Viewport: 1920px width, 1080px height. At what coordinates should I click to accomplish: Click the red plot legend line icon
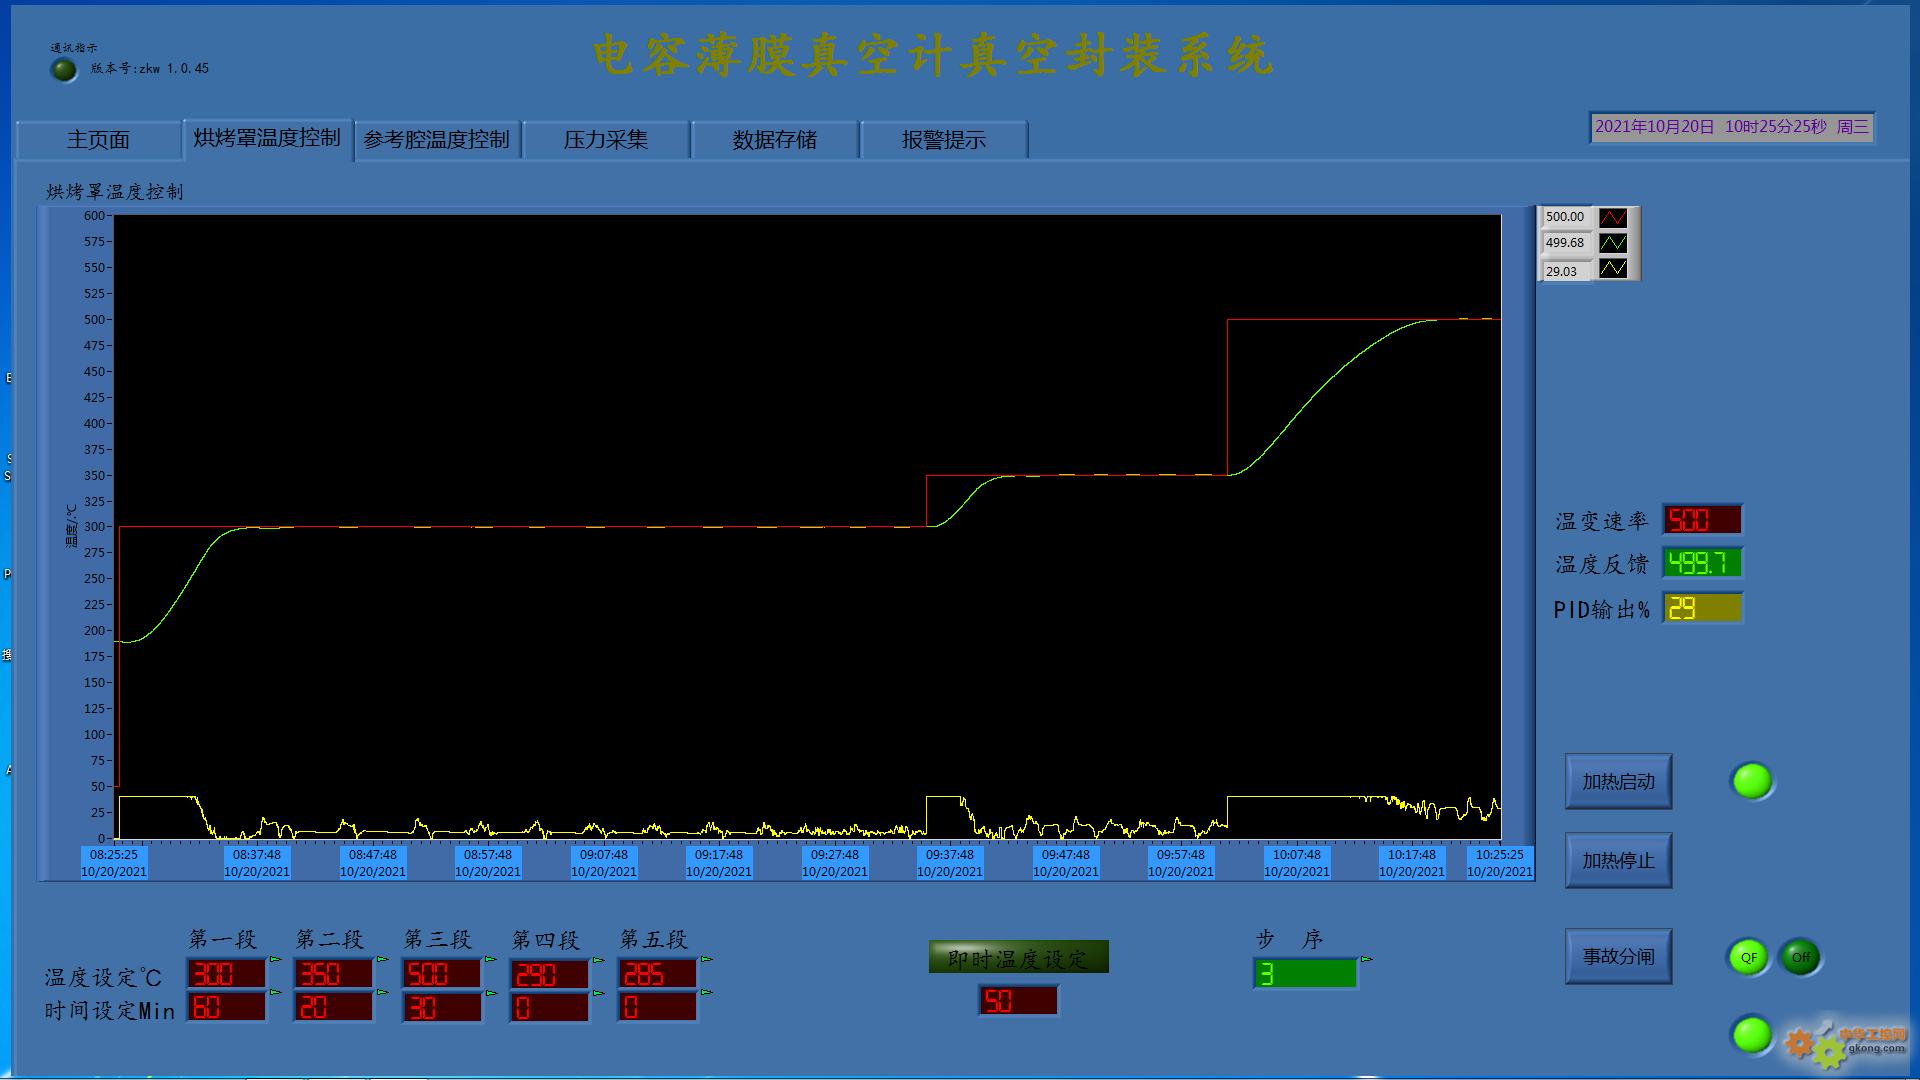click(1613, 217)
